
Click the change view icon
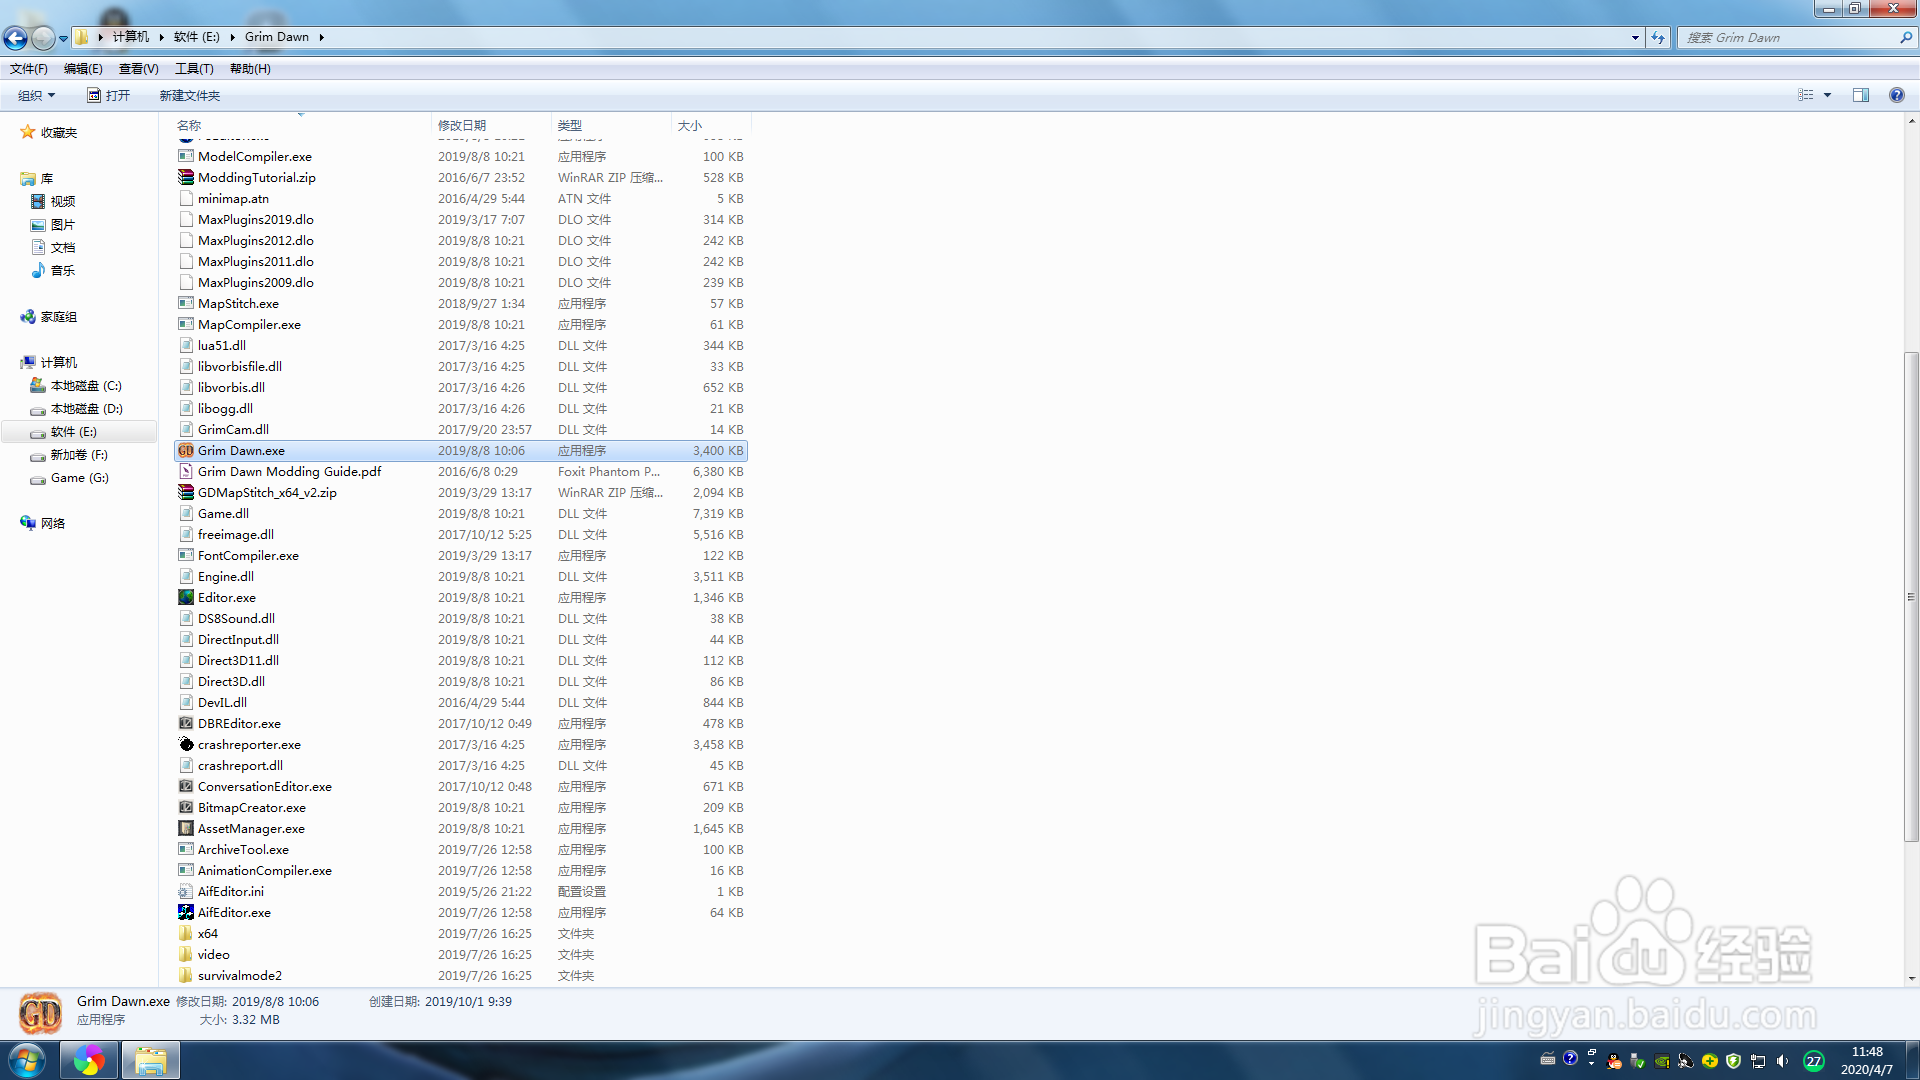coord(1806,95)
